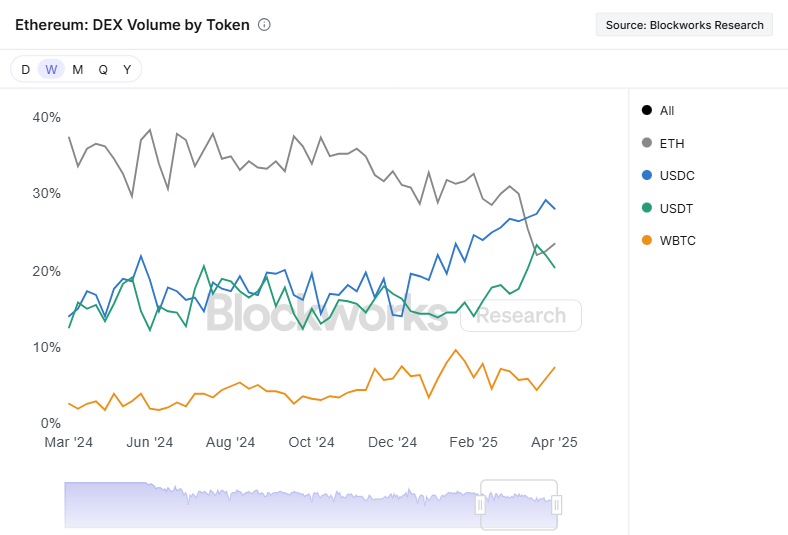This screenshot has width=788, height=535.
Task: Click the selected window in range navigator
Action: pos(519,505)
